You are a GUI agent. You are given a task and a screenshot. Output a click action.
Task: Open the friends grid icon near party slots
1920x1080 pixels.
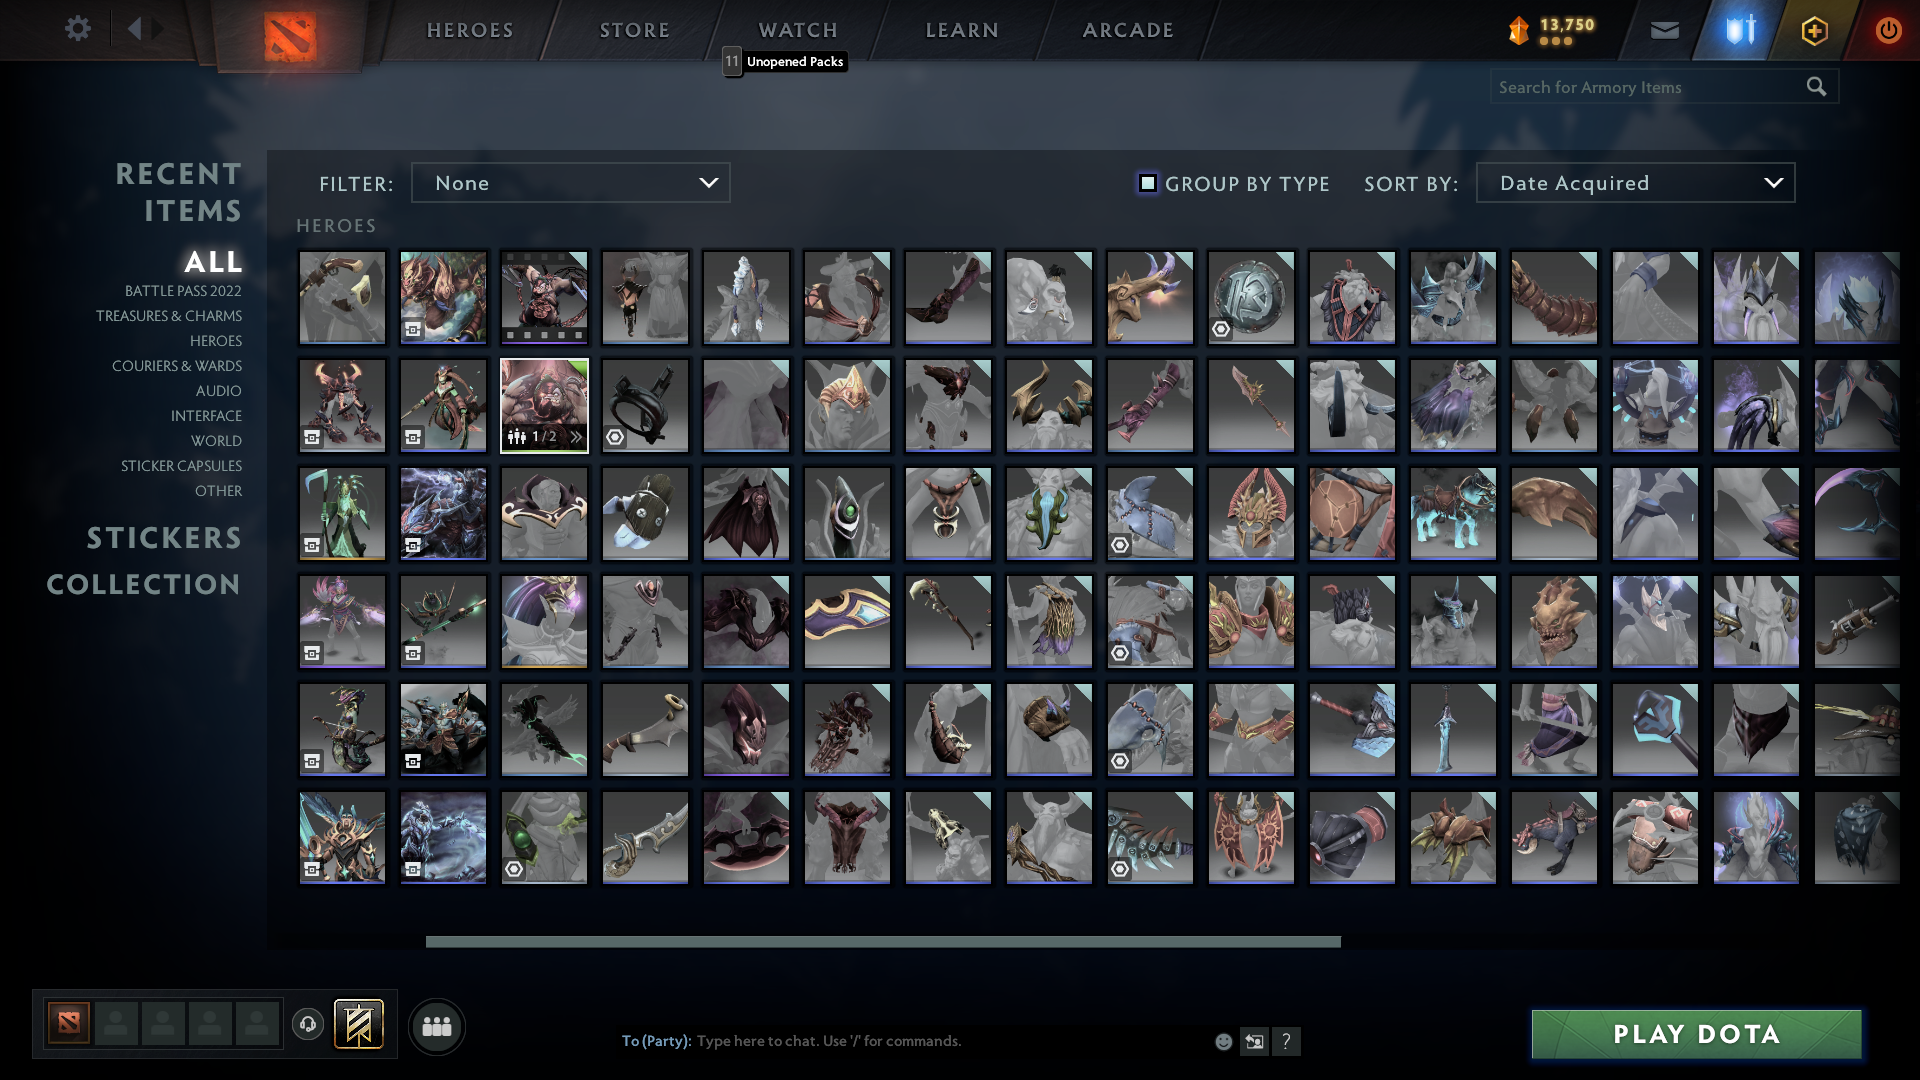435,1026
